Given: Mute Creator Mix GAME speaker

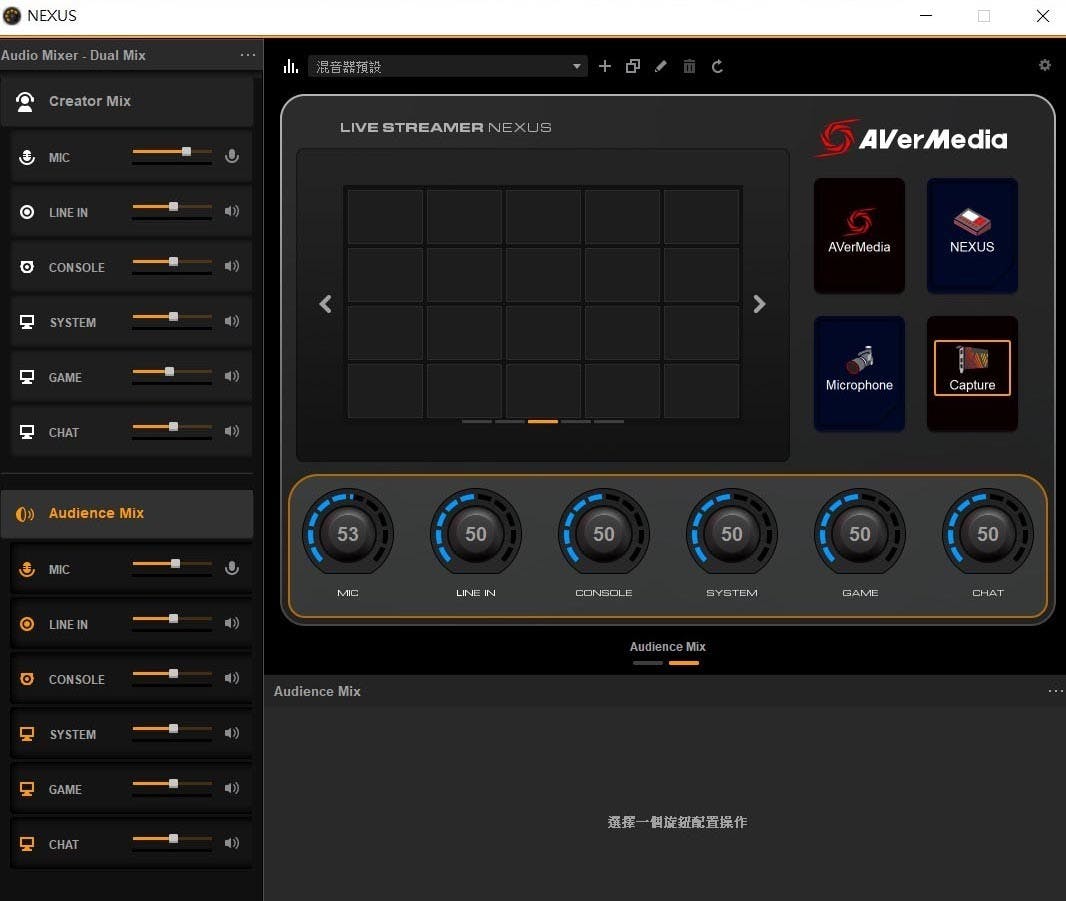Looking at the screenshot, I should click(232, 376).
